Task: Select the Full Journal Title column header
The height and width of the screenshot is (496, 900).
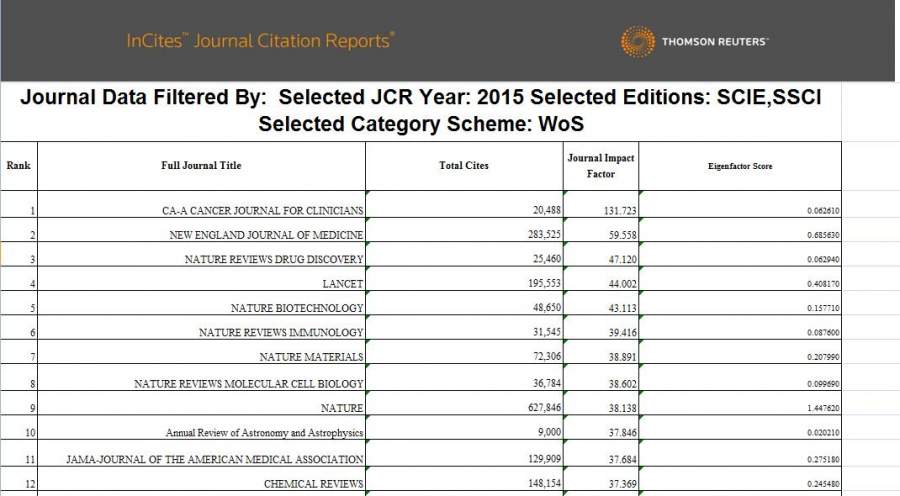Action: point(201,165)
